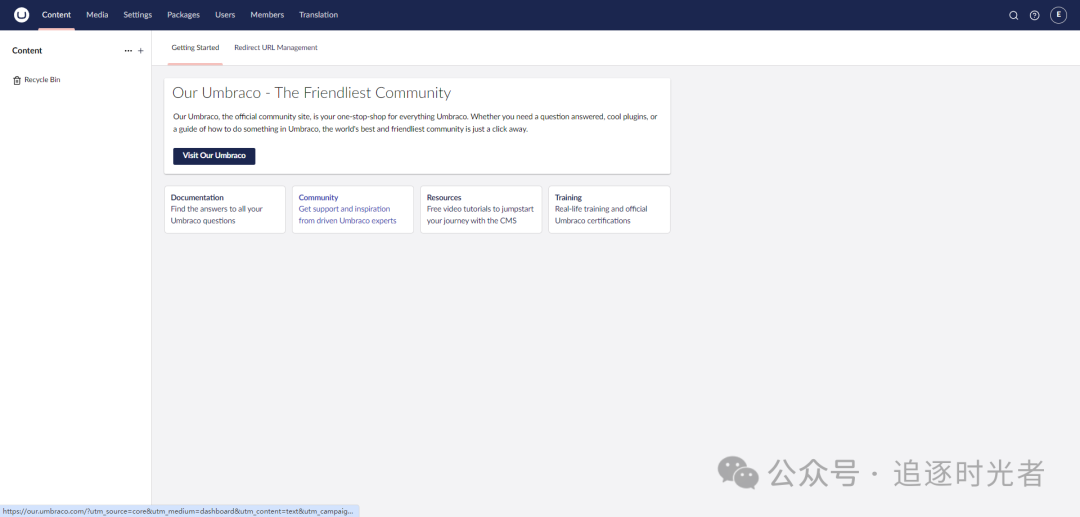
Task: Open the Settings section
Action: 138,15
